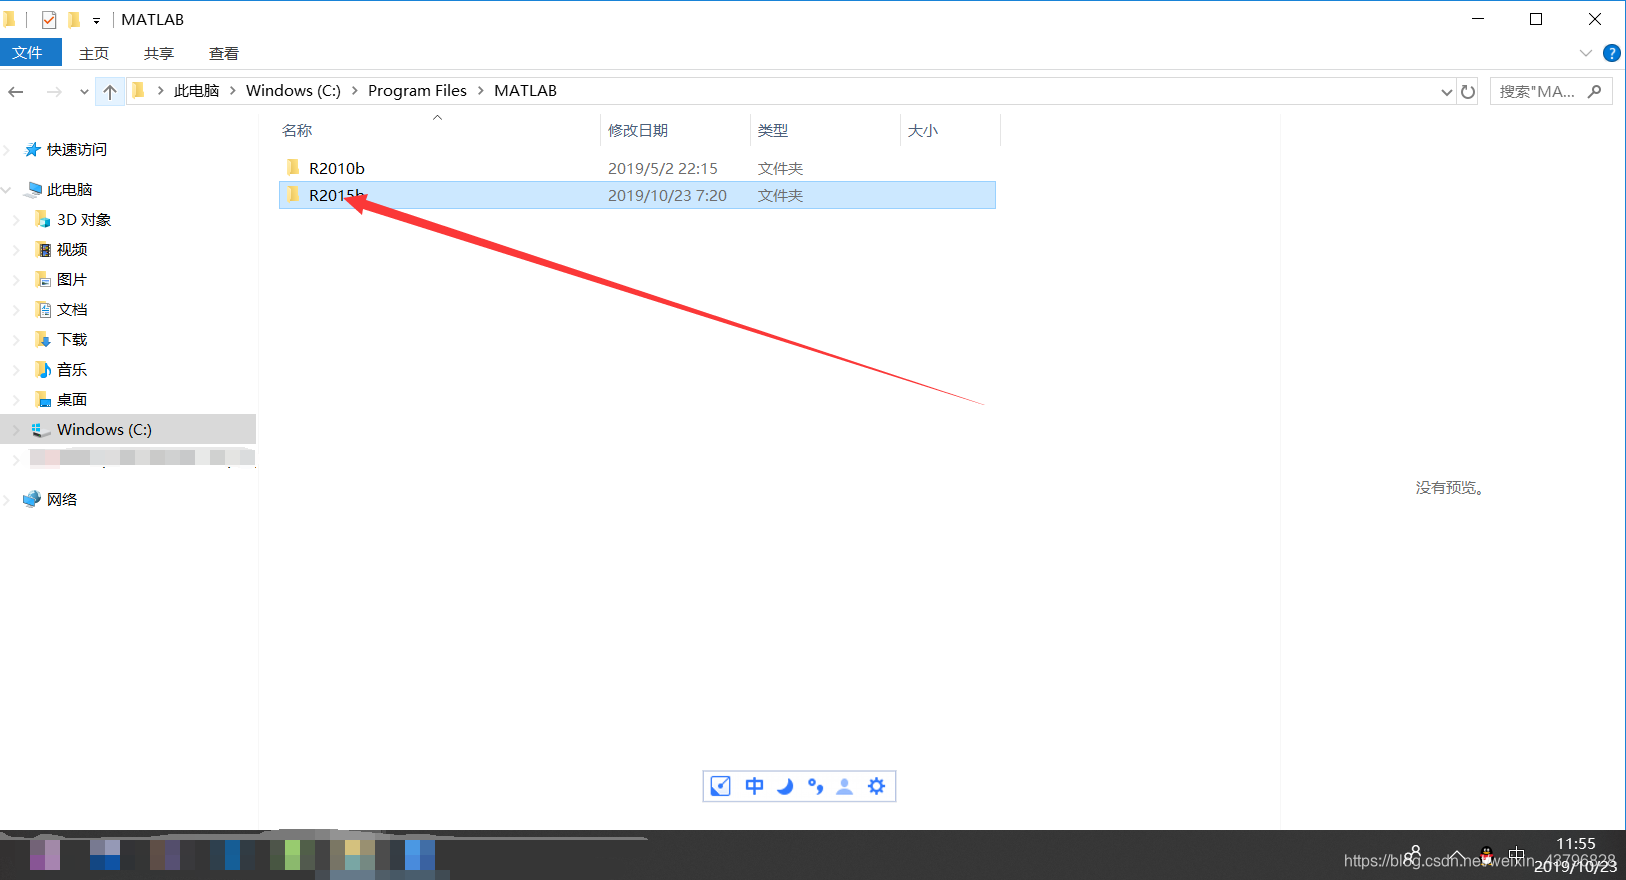Screen dimensions: 1626x880
Task: Open 音乐 in navigation pane
Action: pos(72,370)
